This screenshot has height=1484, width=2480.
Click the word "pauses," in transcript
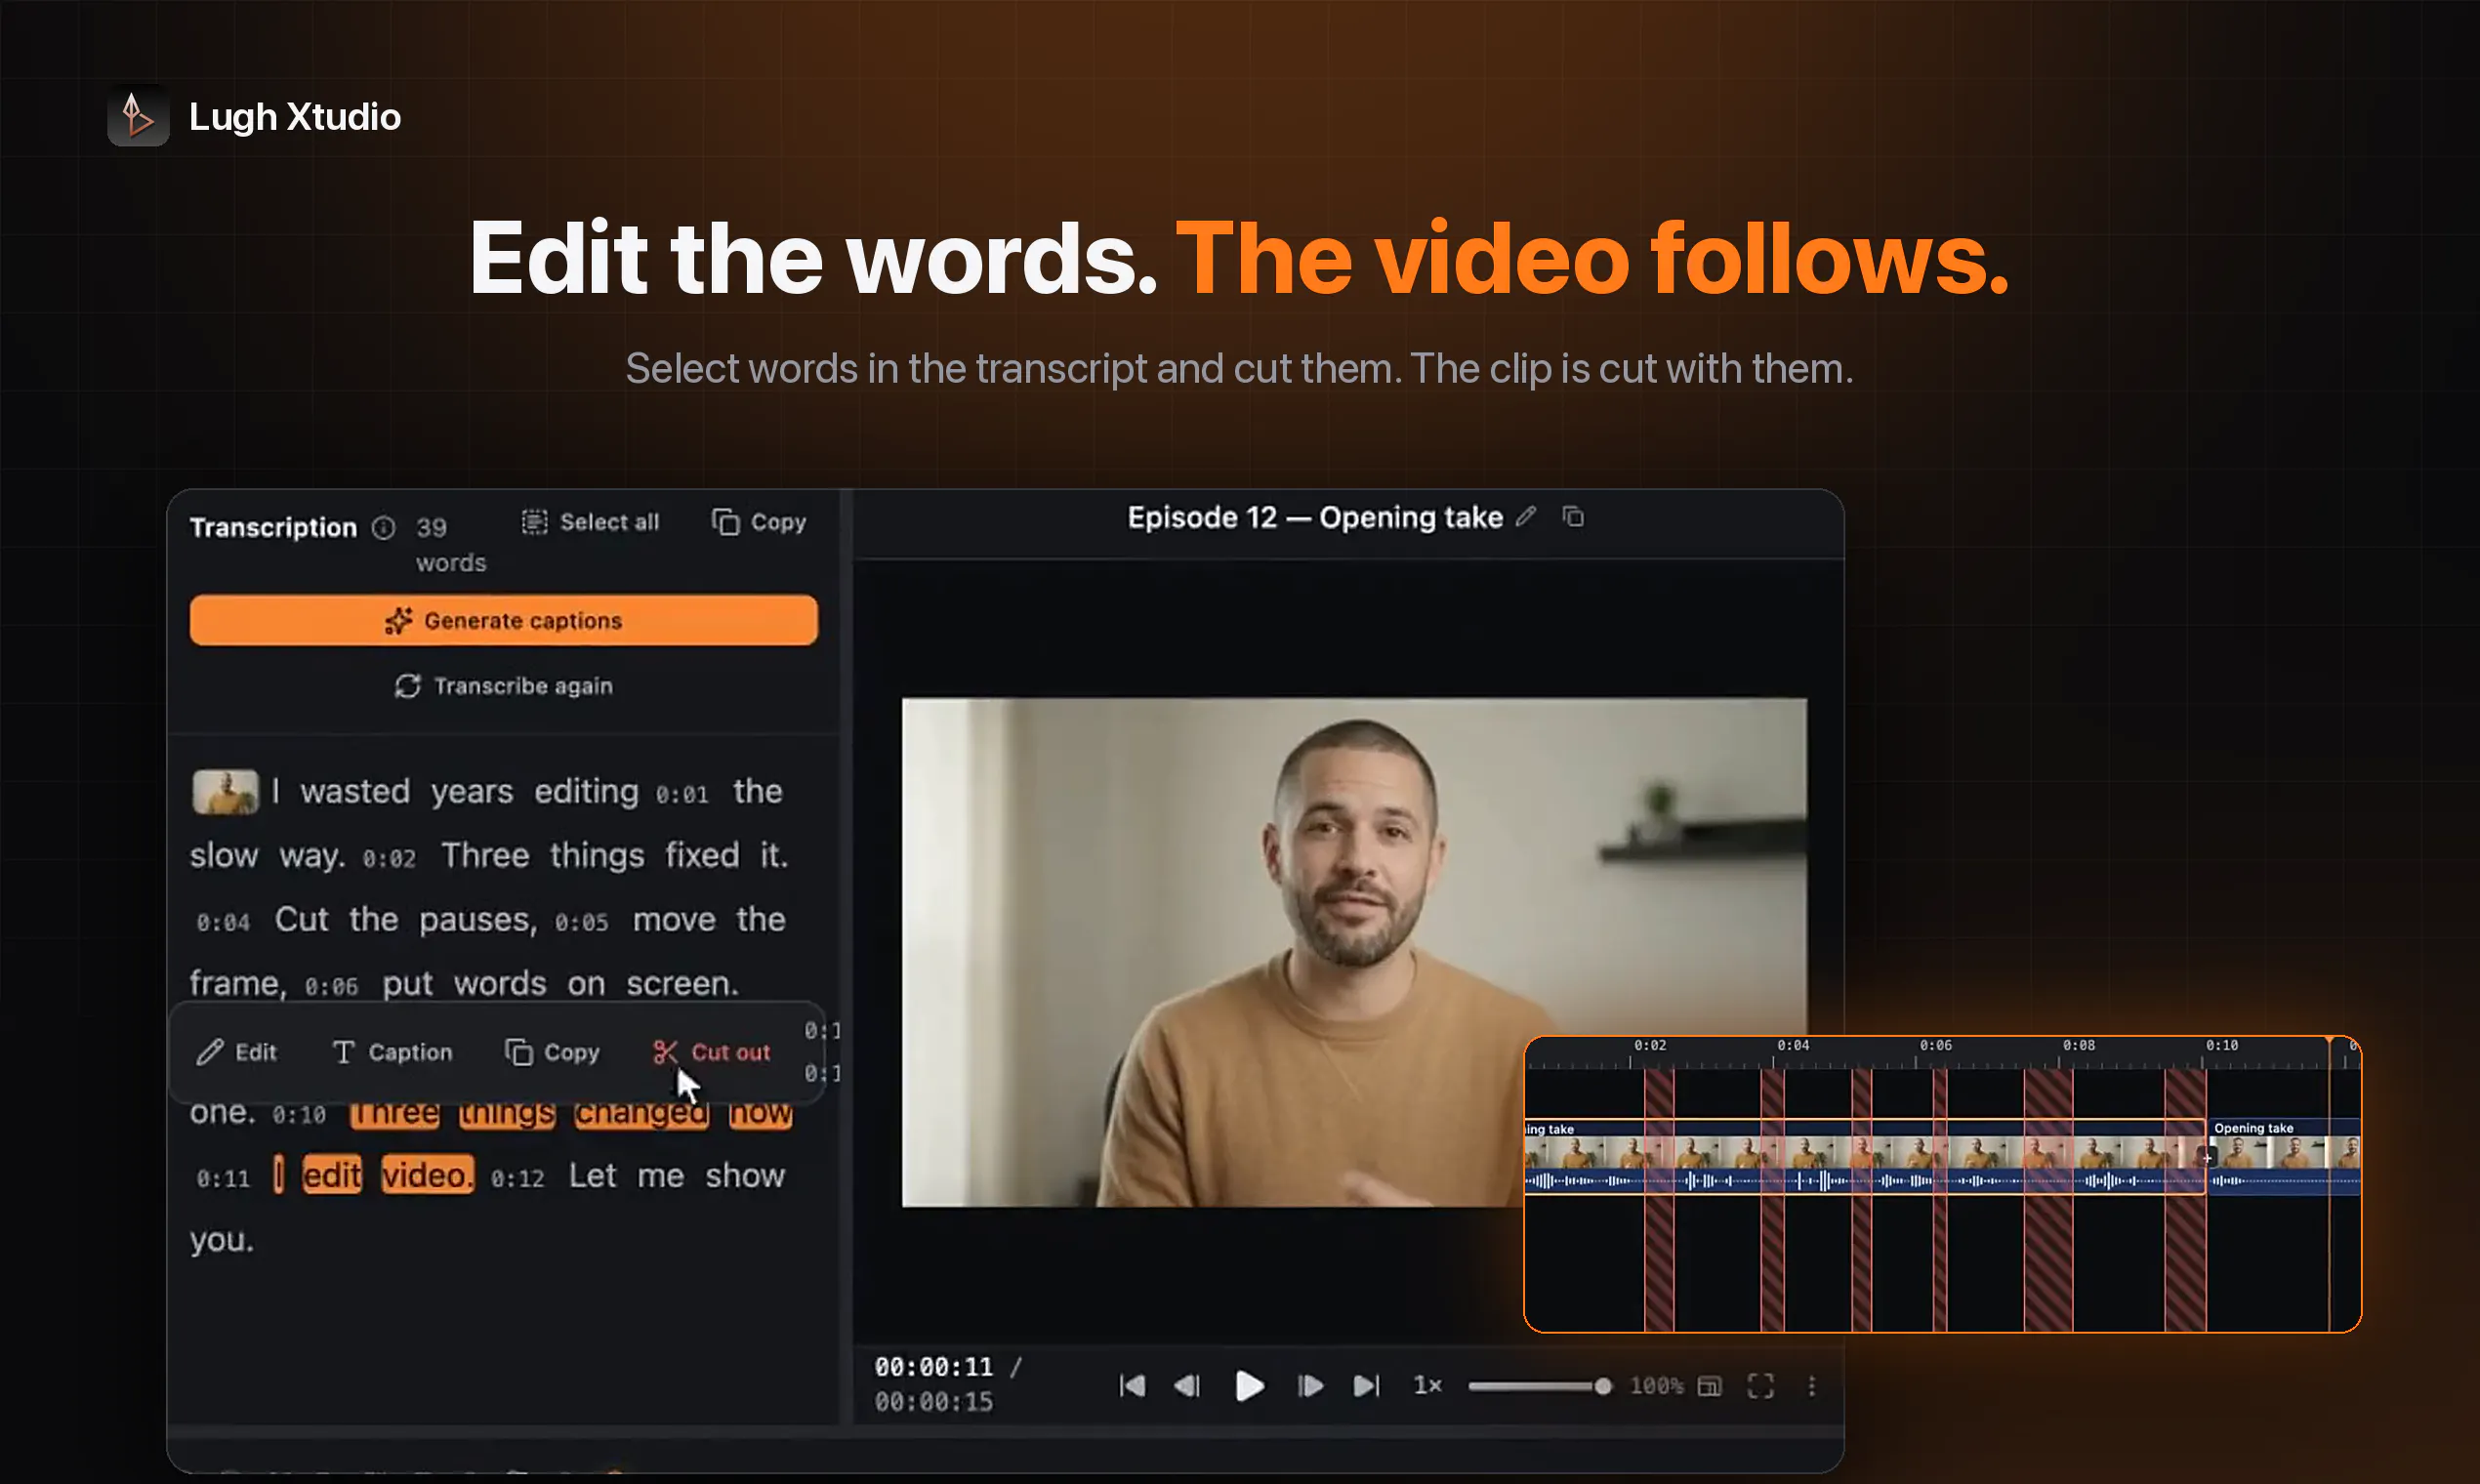478,920
